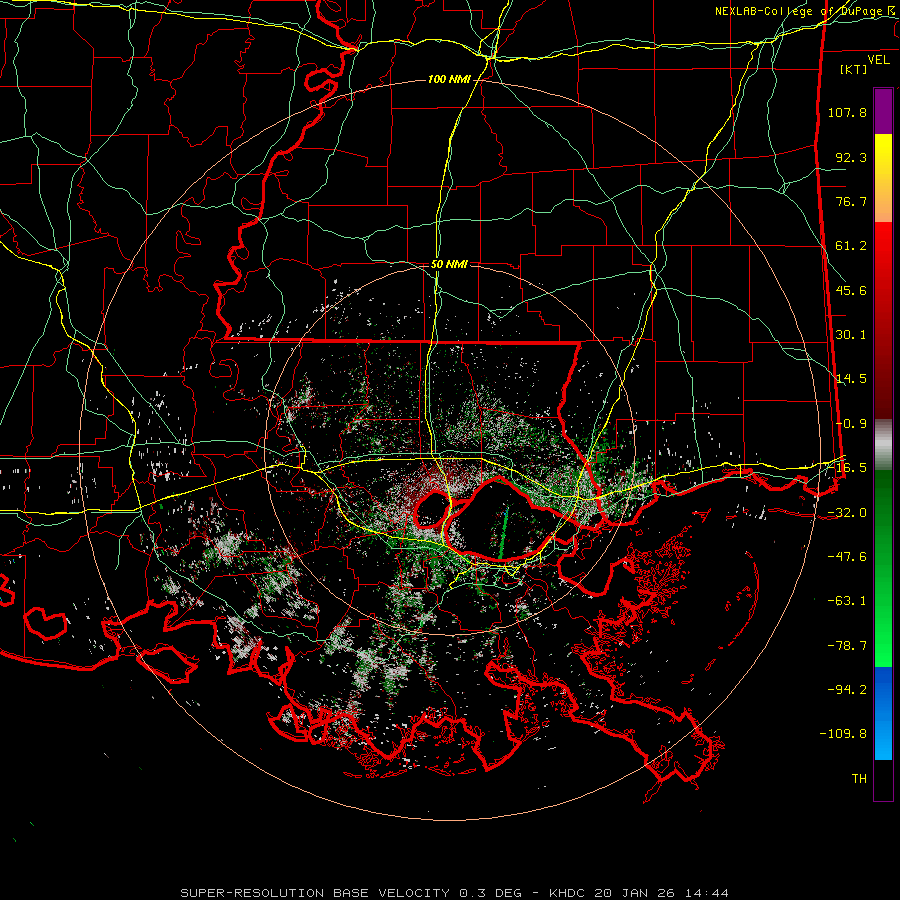The width and height of the screenshot is (900, 900).
Task: Click the 14.5 velocity scale value
Action: tap(851, 379)
